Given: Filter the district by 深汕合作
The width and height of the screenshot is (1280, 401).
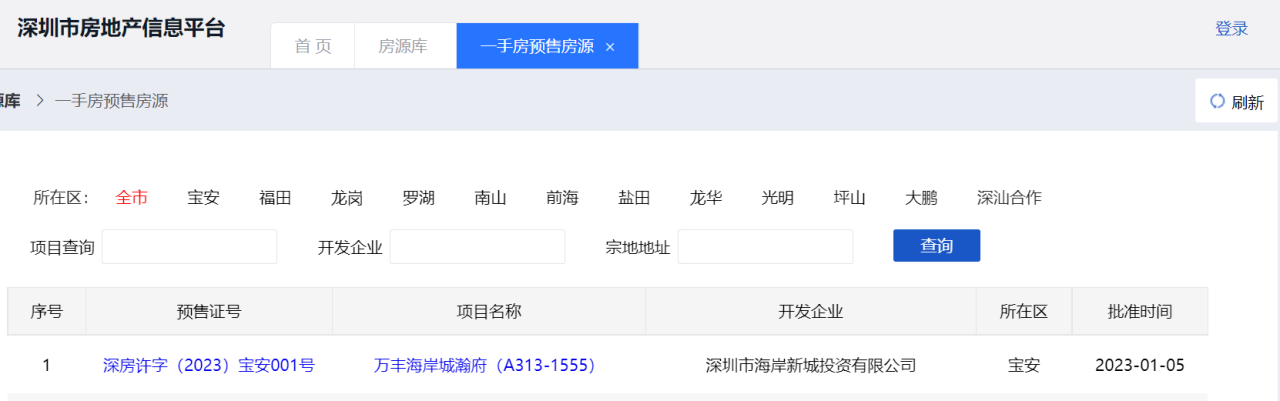Looking at the screenshot, I should coord(1009,198).
